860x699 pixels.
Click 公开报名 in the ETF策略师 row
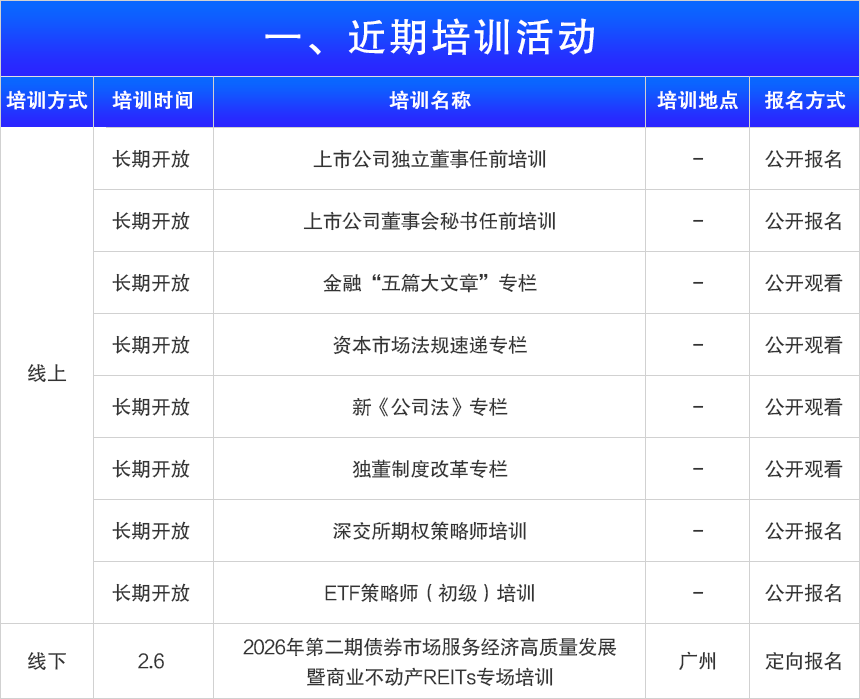[804, 593]
